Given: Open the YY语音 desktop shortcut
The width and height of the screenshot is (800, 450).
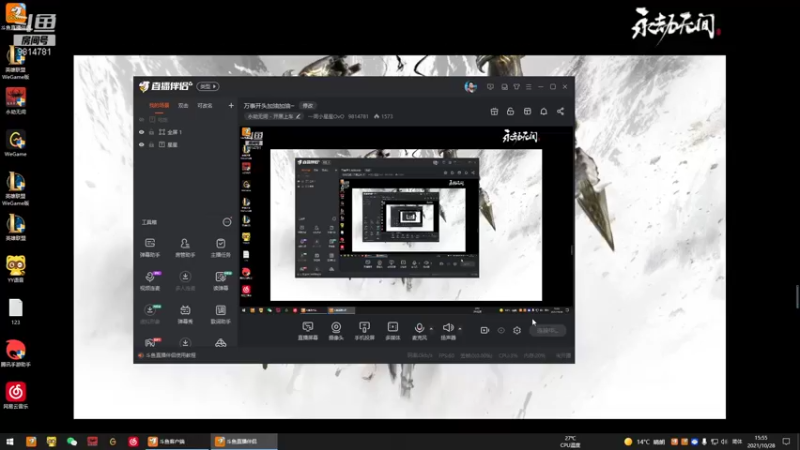Looking at the screenshot, I should click(x=16, y=268).
